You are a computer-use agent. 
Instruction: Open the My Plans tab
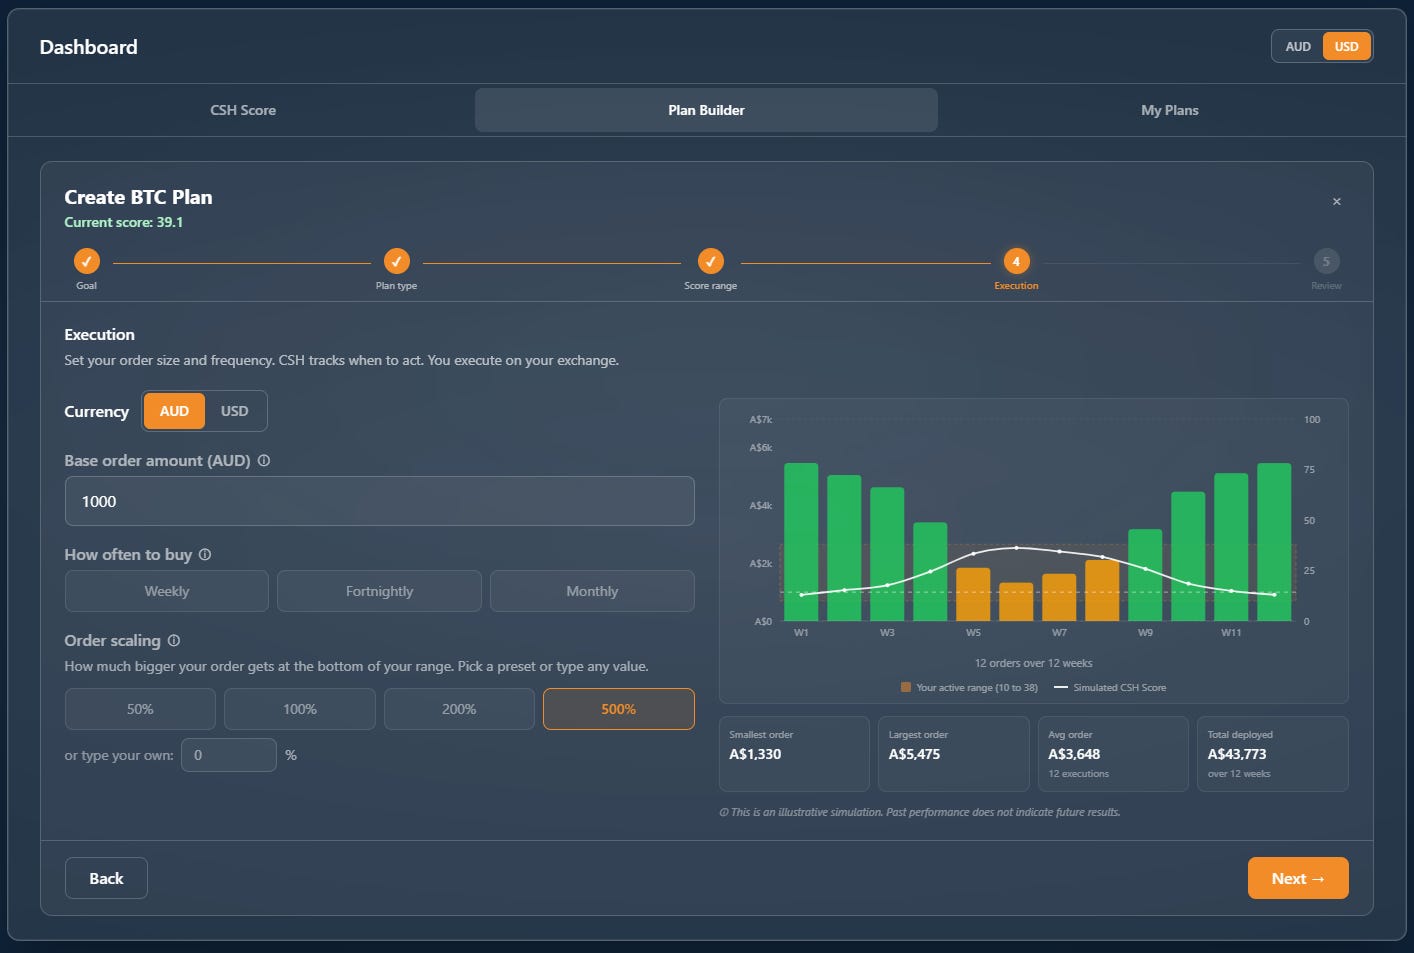click(x=1170, y=110)
